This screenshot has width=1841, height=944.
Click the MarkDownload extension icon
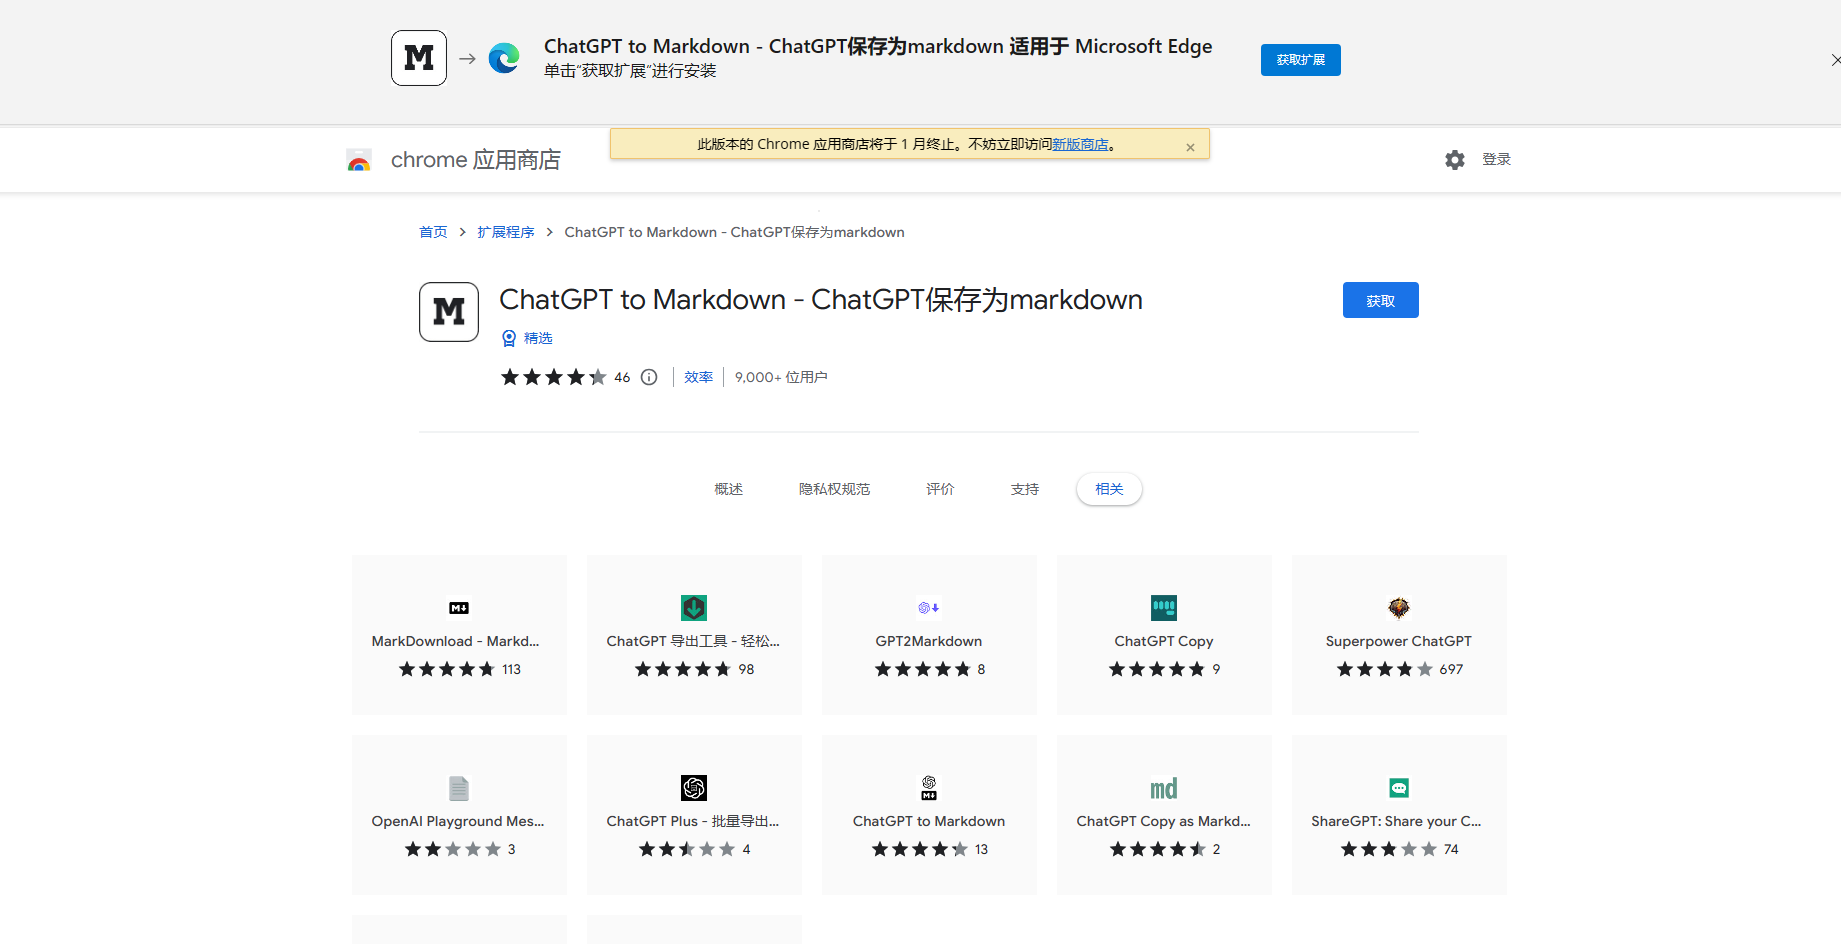tap(459, 608)
